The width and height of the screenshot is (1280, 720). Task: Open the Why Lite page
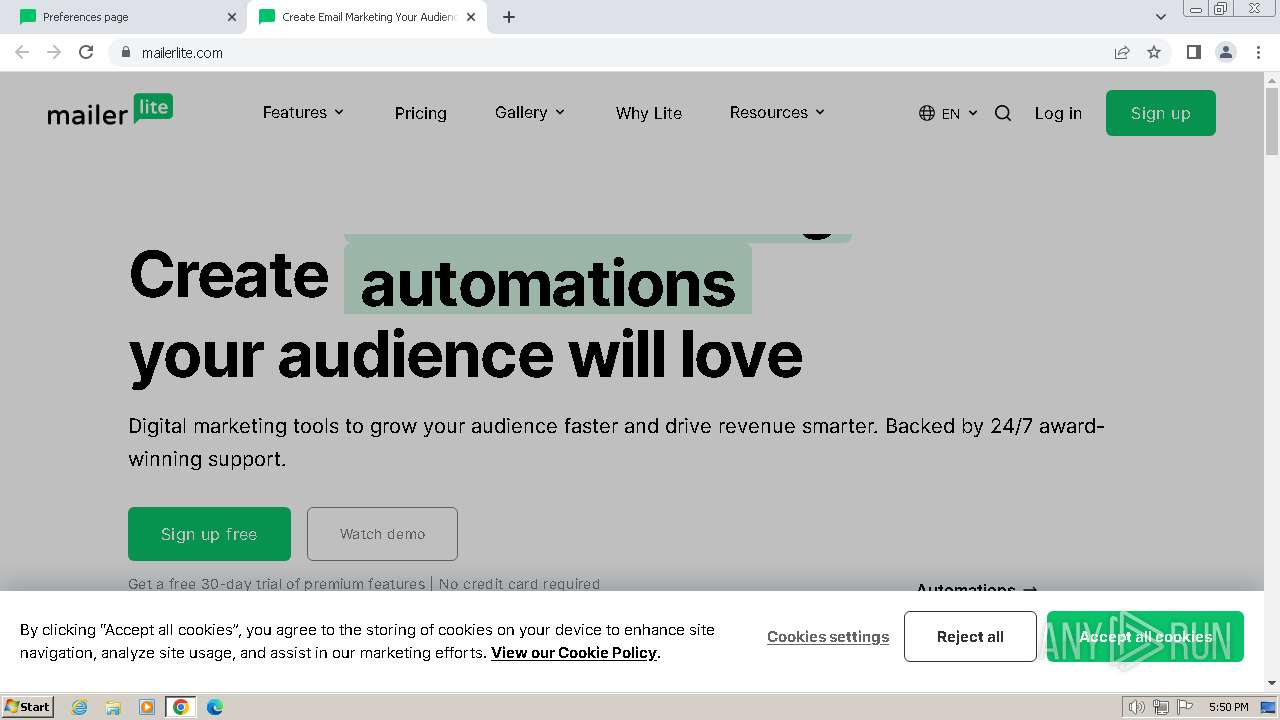pyautogui.click(x=649, y=113)
